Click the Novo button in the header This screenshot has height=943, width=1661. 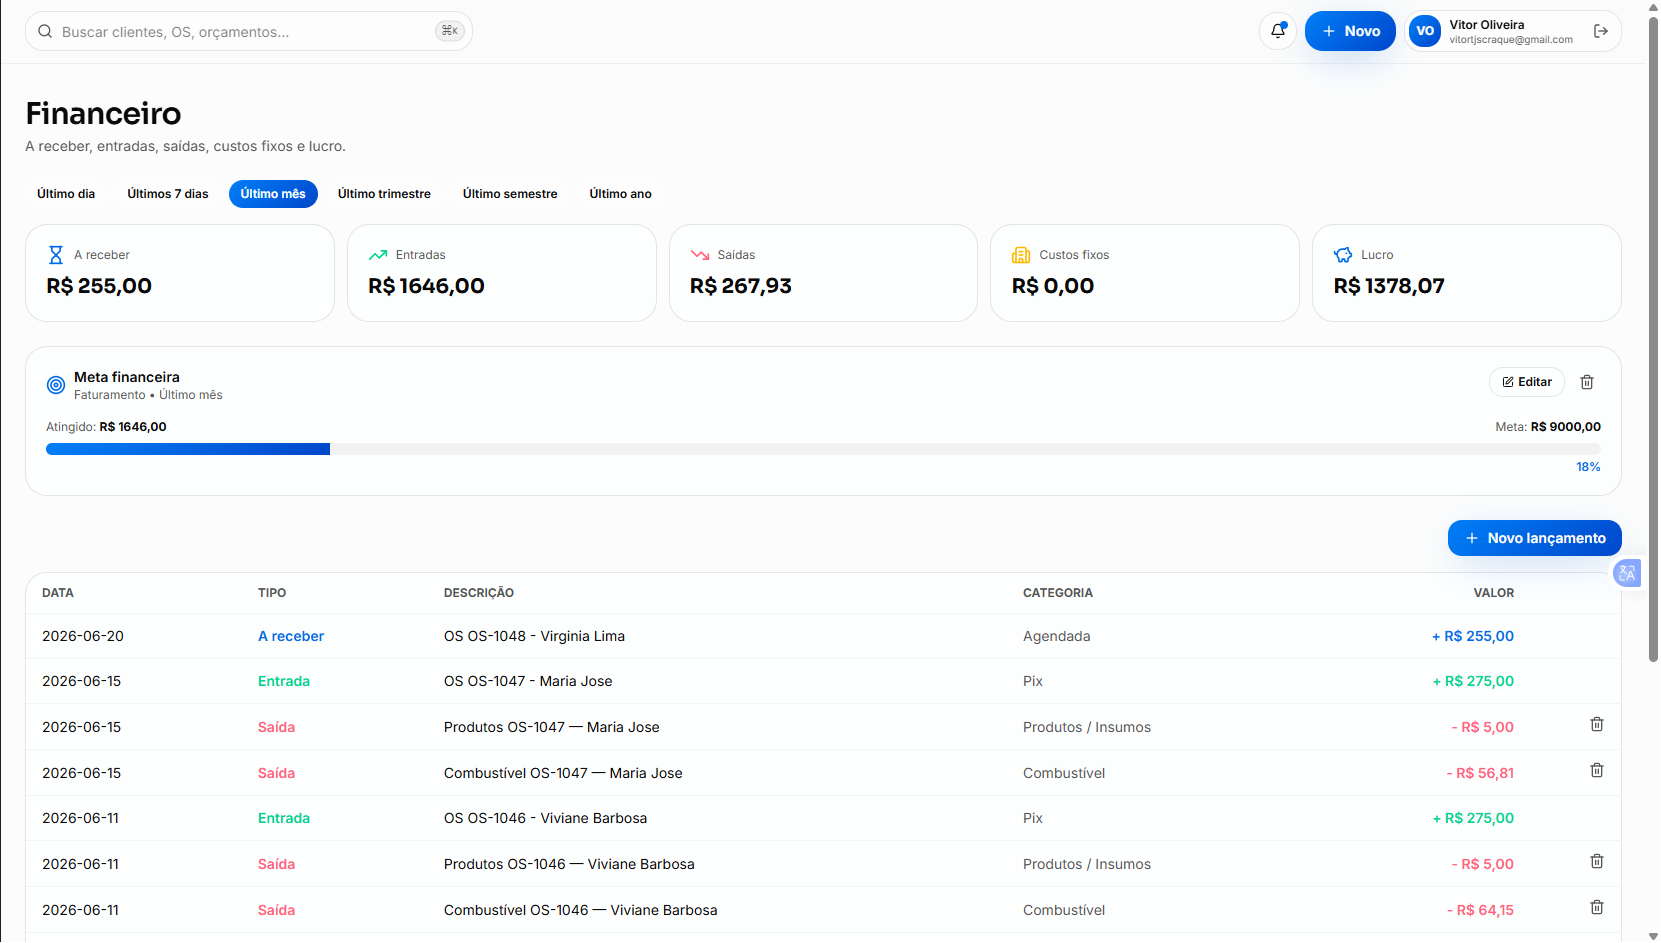pos(1350,31)
